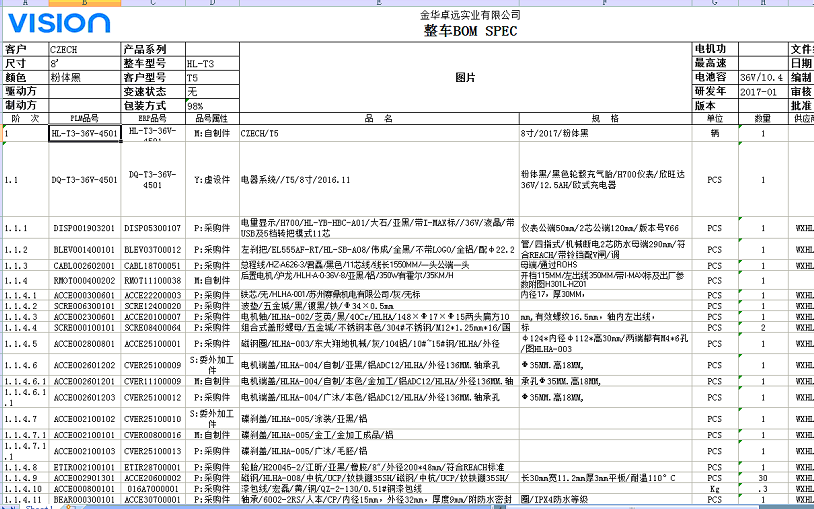This screenshot has width=814, height=509.
Task: Select the "电机功" label cell
Action: (x=715, y=50)
